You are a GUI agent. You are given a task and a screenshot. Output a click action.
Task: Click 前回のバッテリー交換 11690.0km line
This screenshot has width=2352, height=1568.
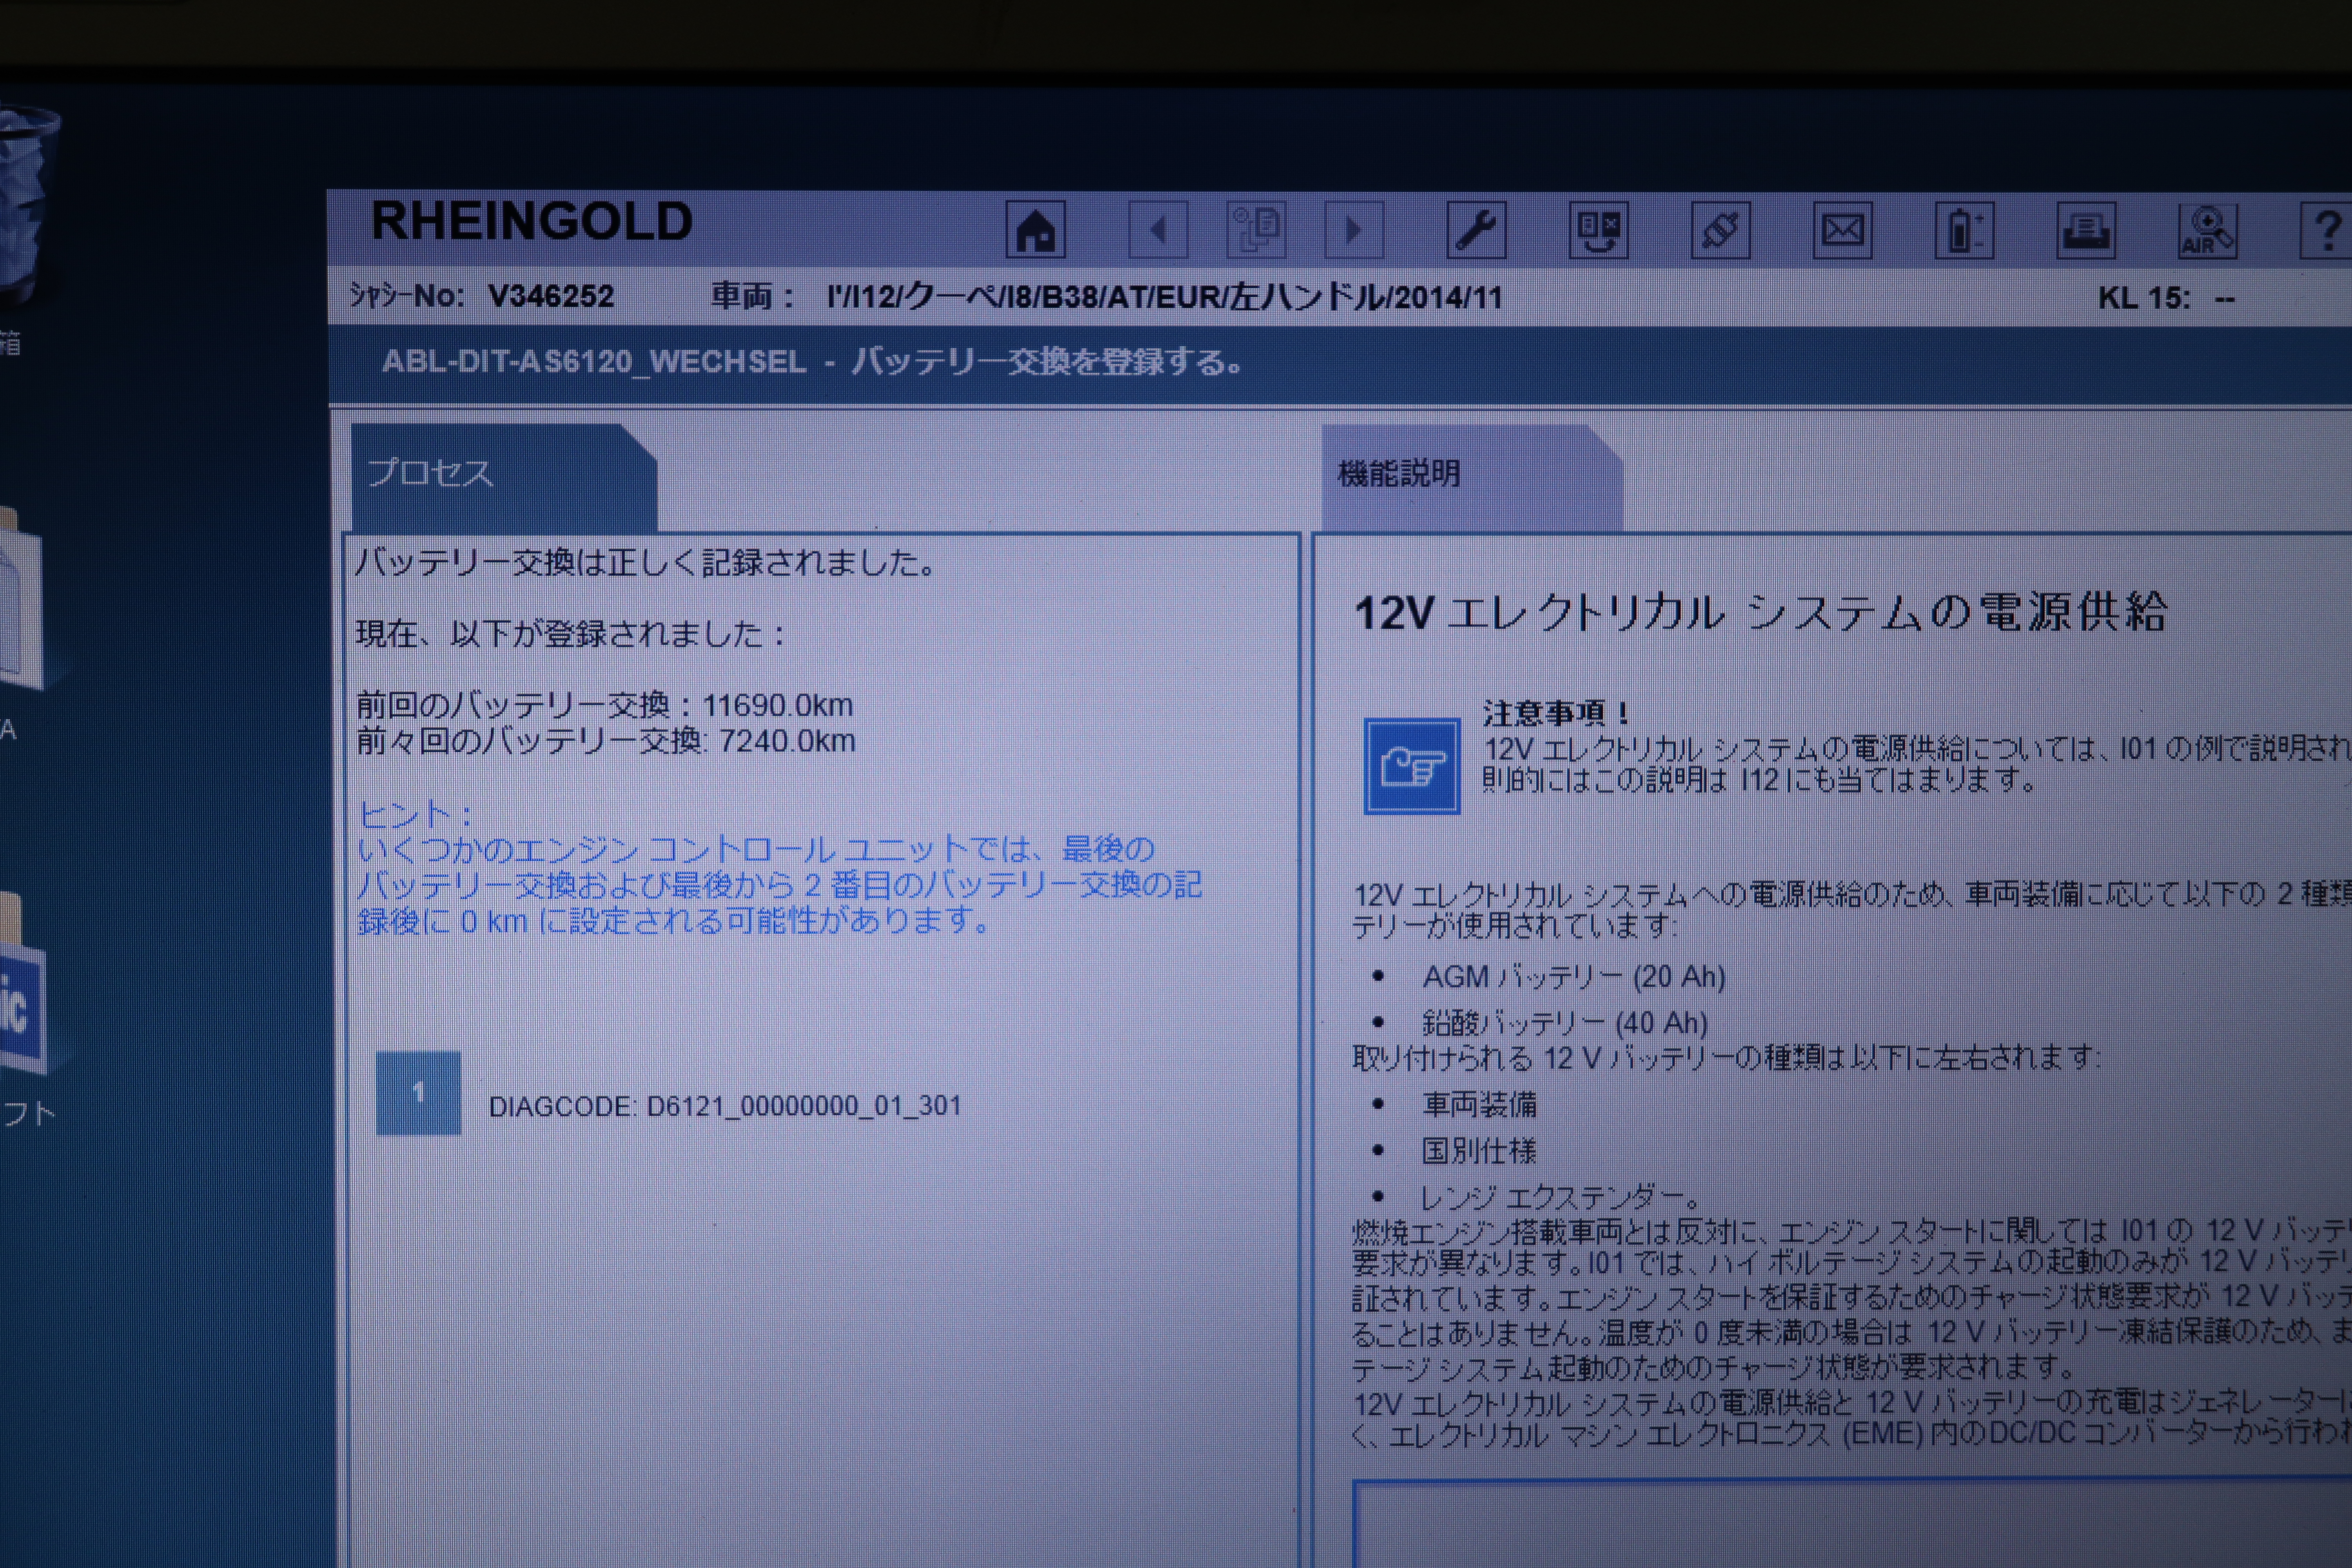pyautogui.click(x=604, y=705)
